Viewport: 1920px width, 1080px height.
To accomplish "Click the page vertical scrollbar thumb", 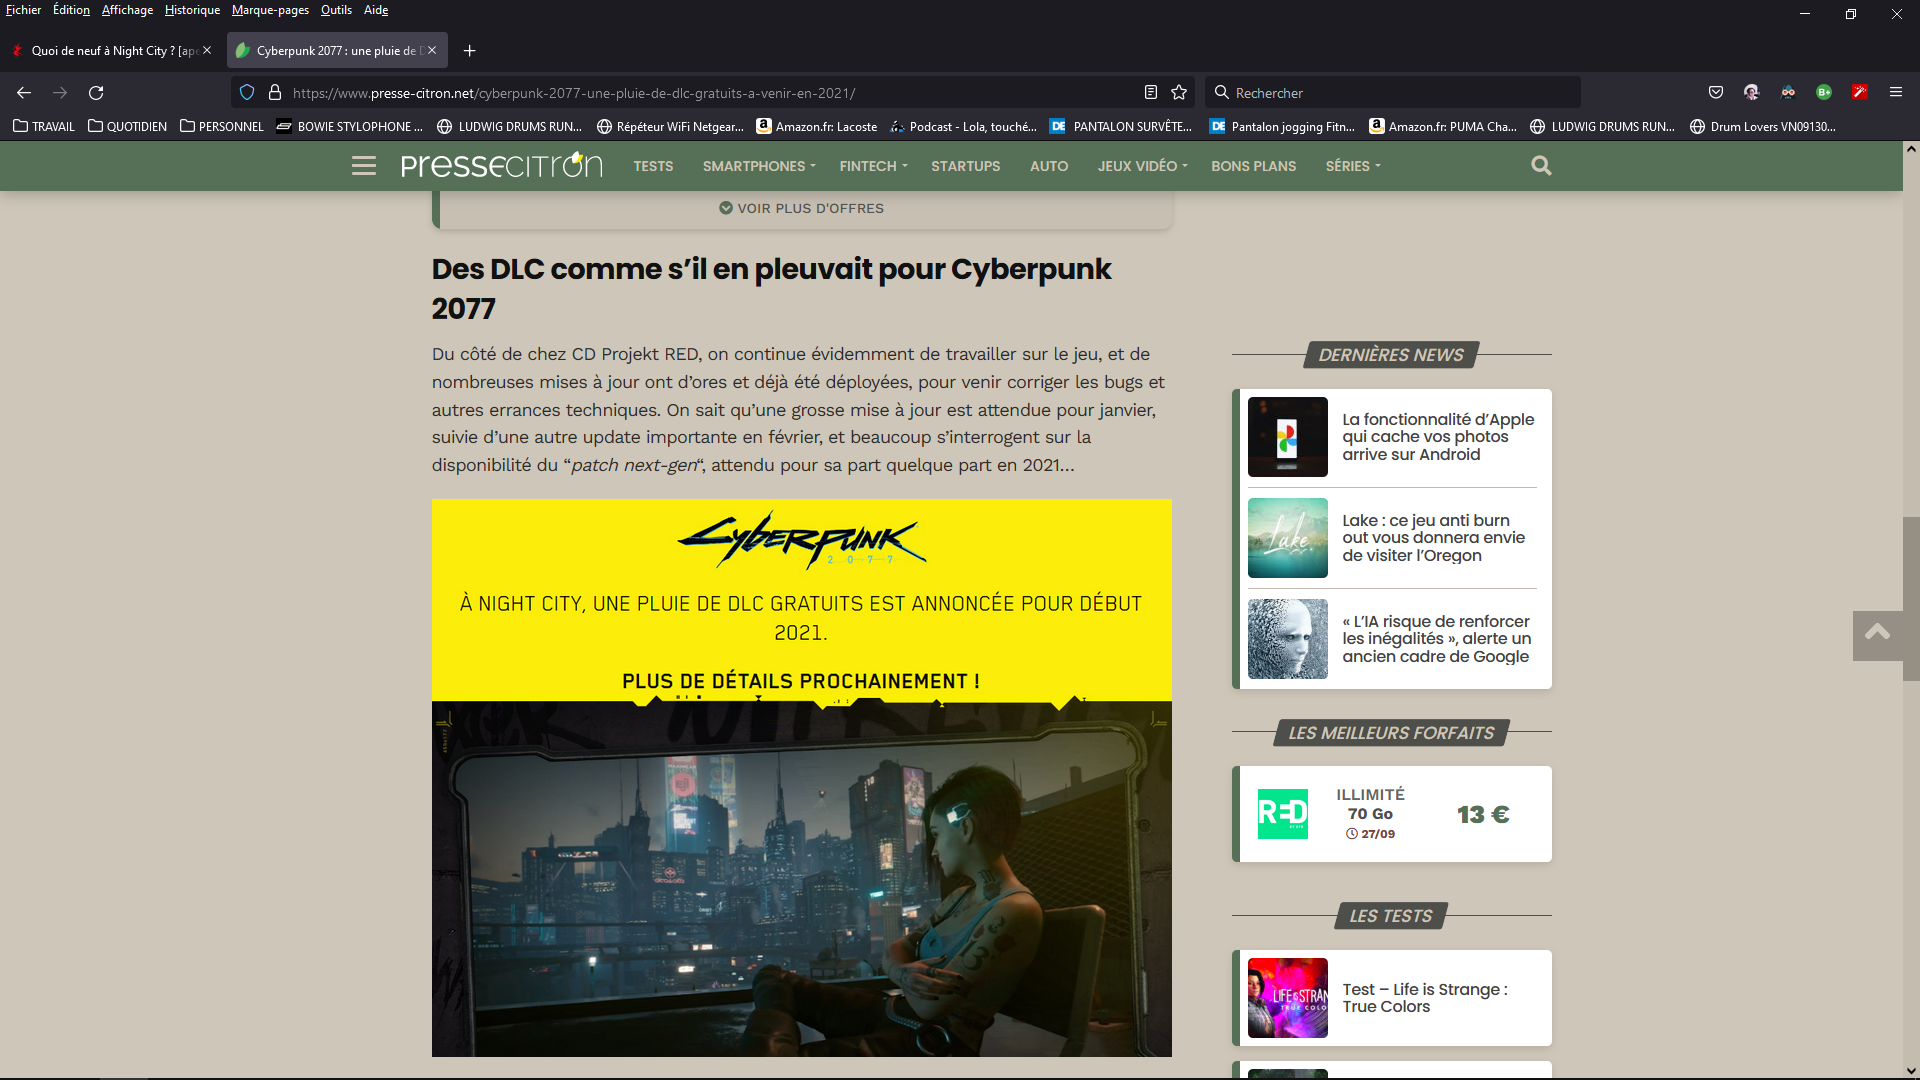I will point(1911,598).
